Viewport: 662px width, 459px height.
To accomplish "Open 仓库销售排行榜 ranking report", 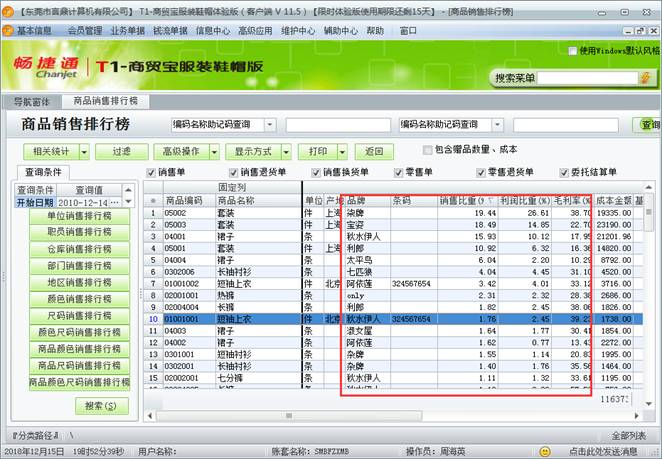I will [x=79, y=249].
